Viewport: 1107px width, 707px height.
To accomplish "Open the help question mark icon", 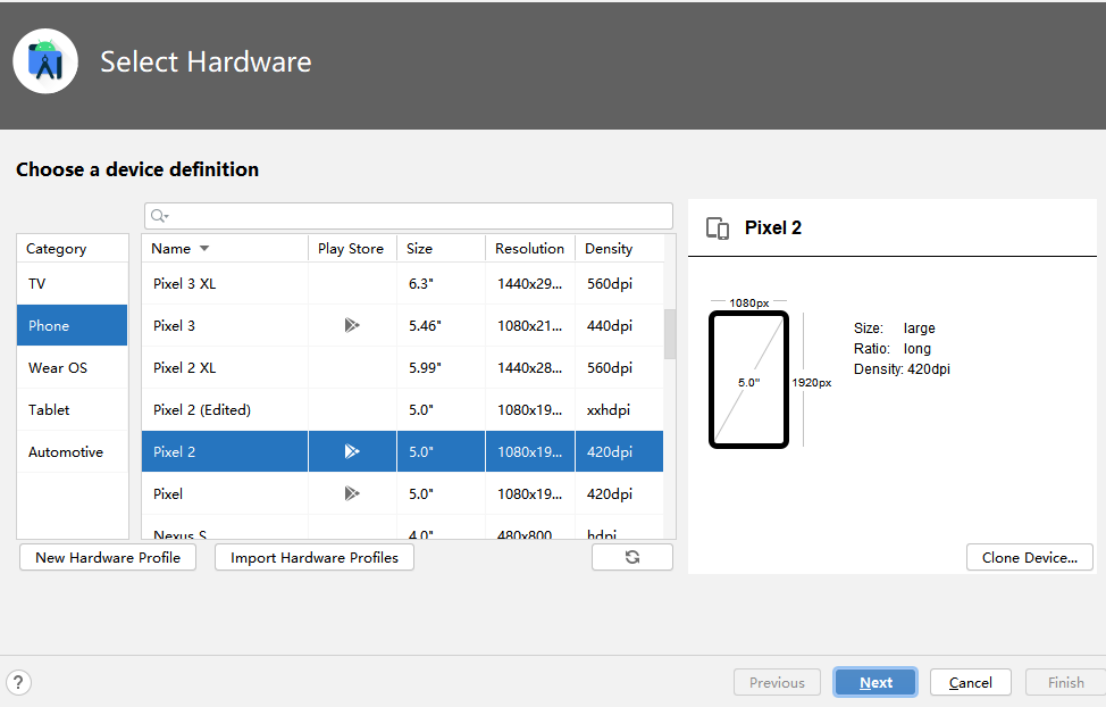I will pyautogui.click(x=18, y=682).
